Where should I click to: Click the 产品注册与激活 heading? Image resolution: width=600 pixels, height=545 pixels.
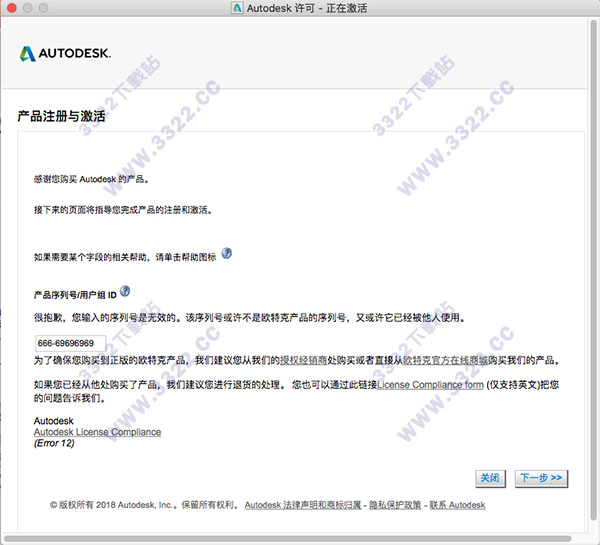coord(61,116)
